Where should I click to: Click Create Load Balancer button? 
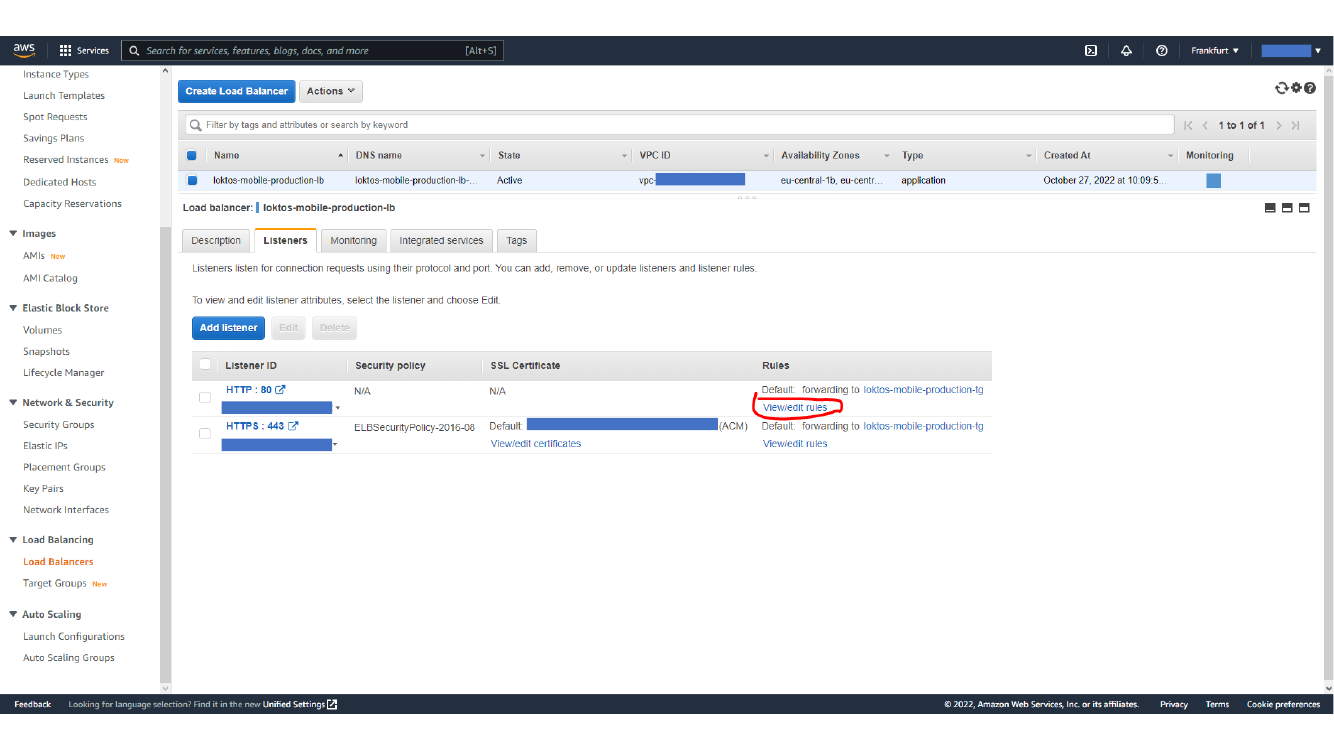coord(237,91)
